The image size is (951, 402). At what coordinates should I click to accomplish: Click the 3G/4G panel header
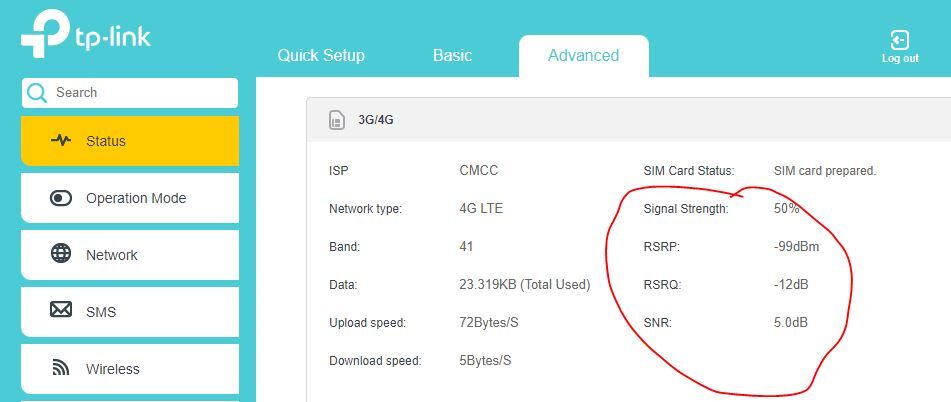[x=600, y=121]
